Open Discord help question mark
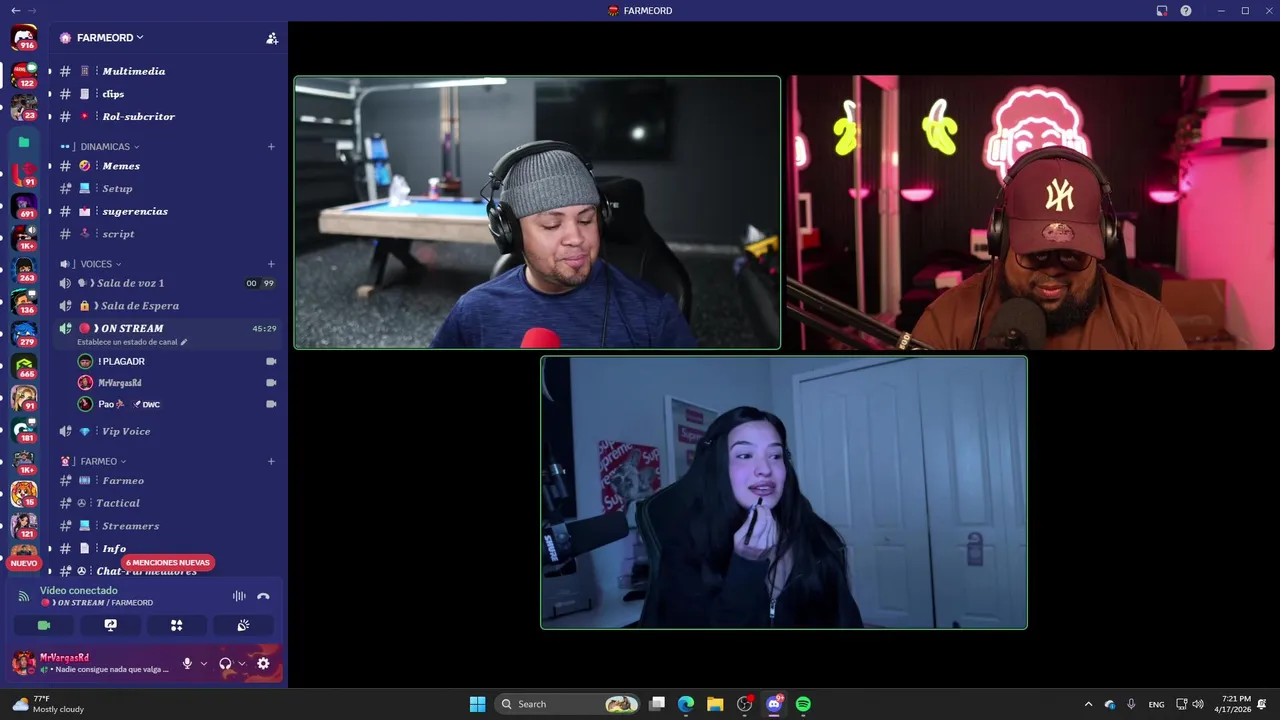Viewport: 1280px width, 720px height. (1186, 11)
